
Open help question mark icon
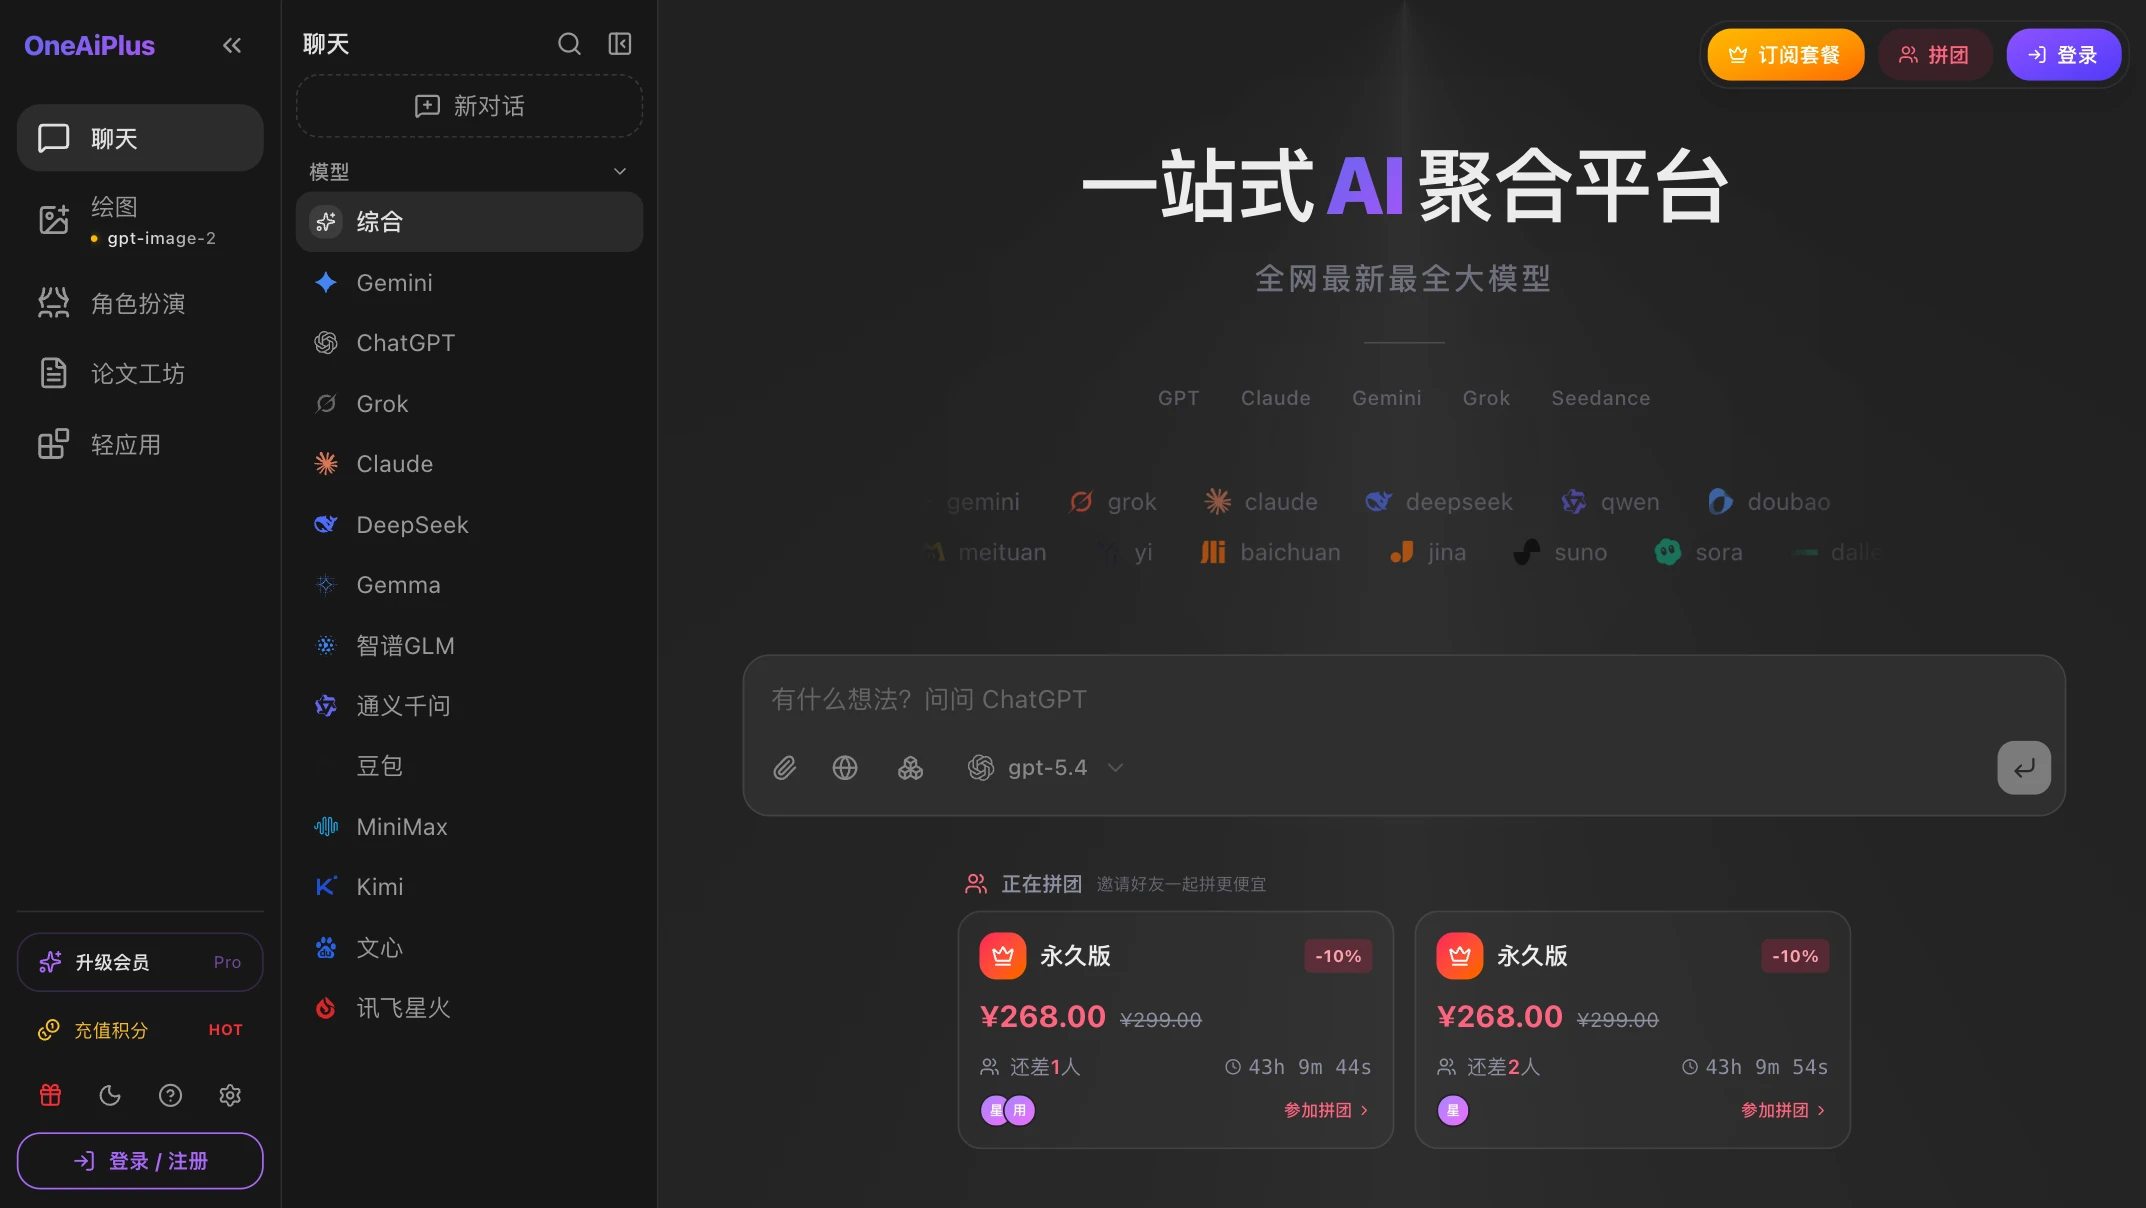click(x=170, y=1095)
